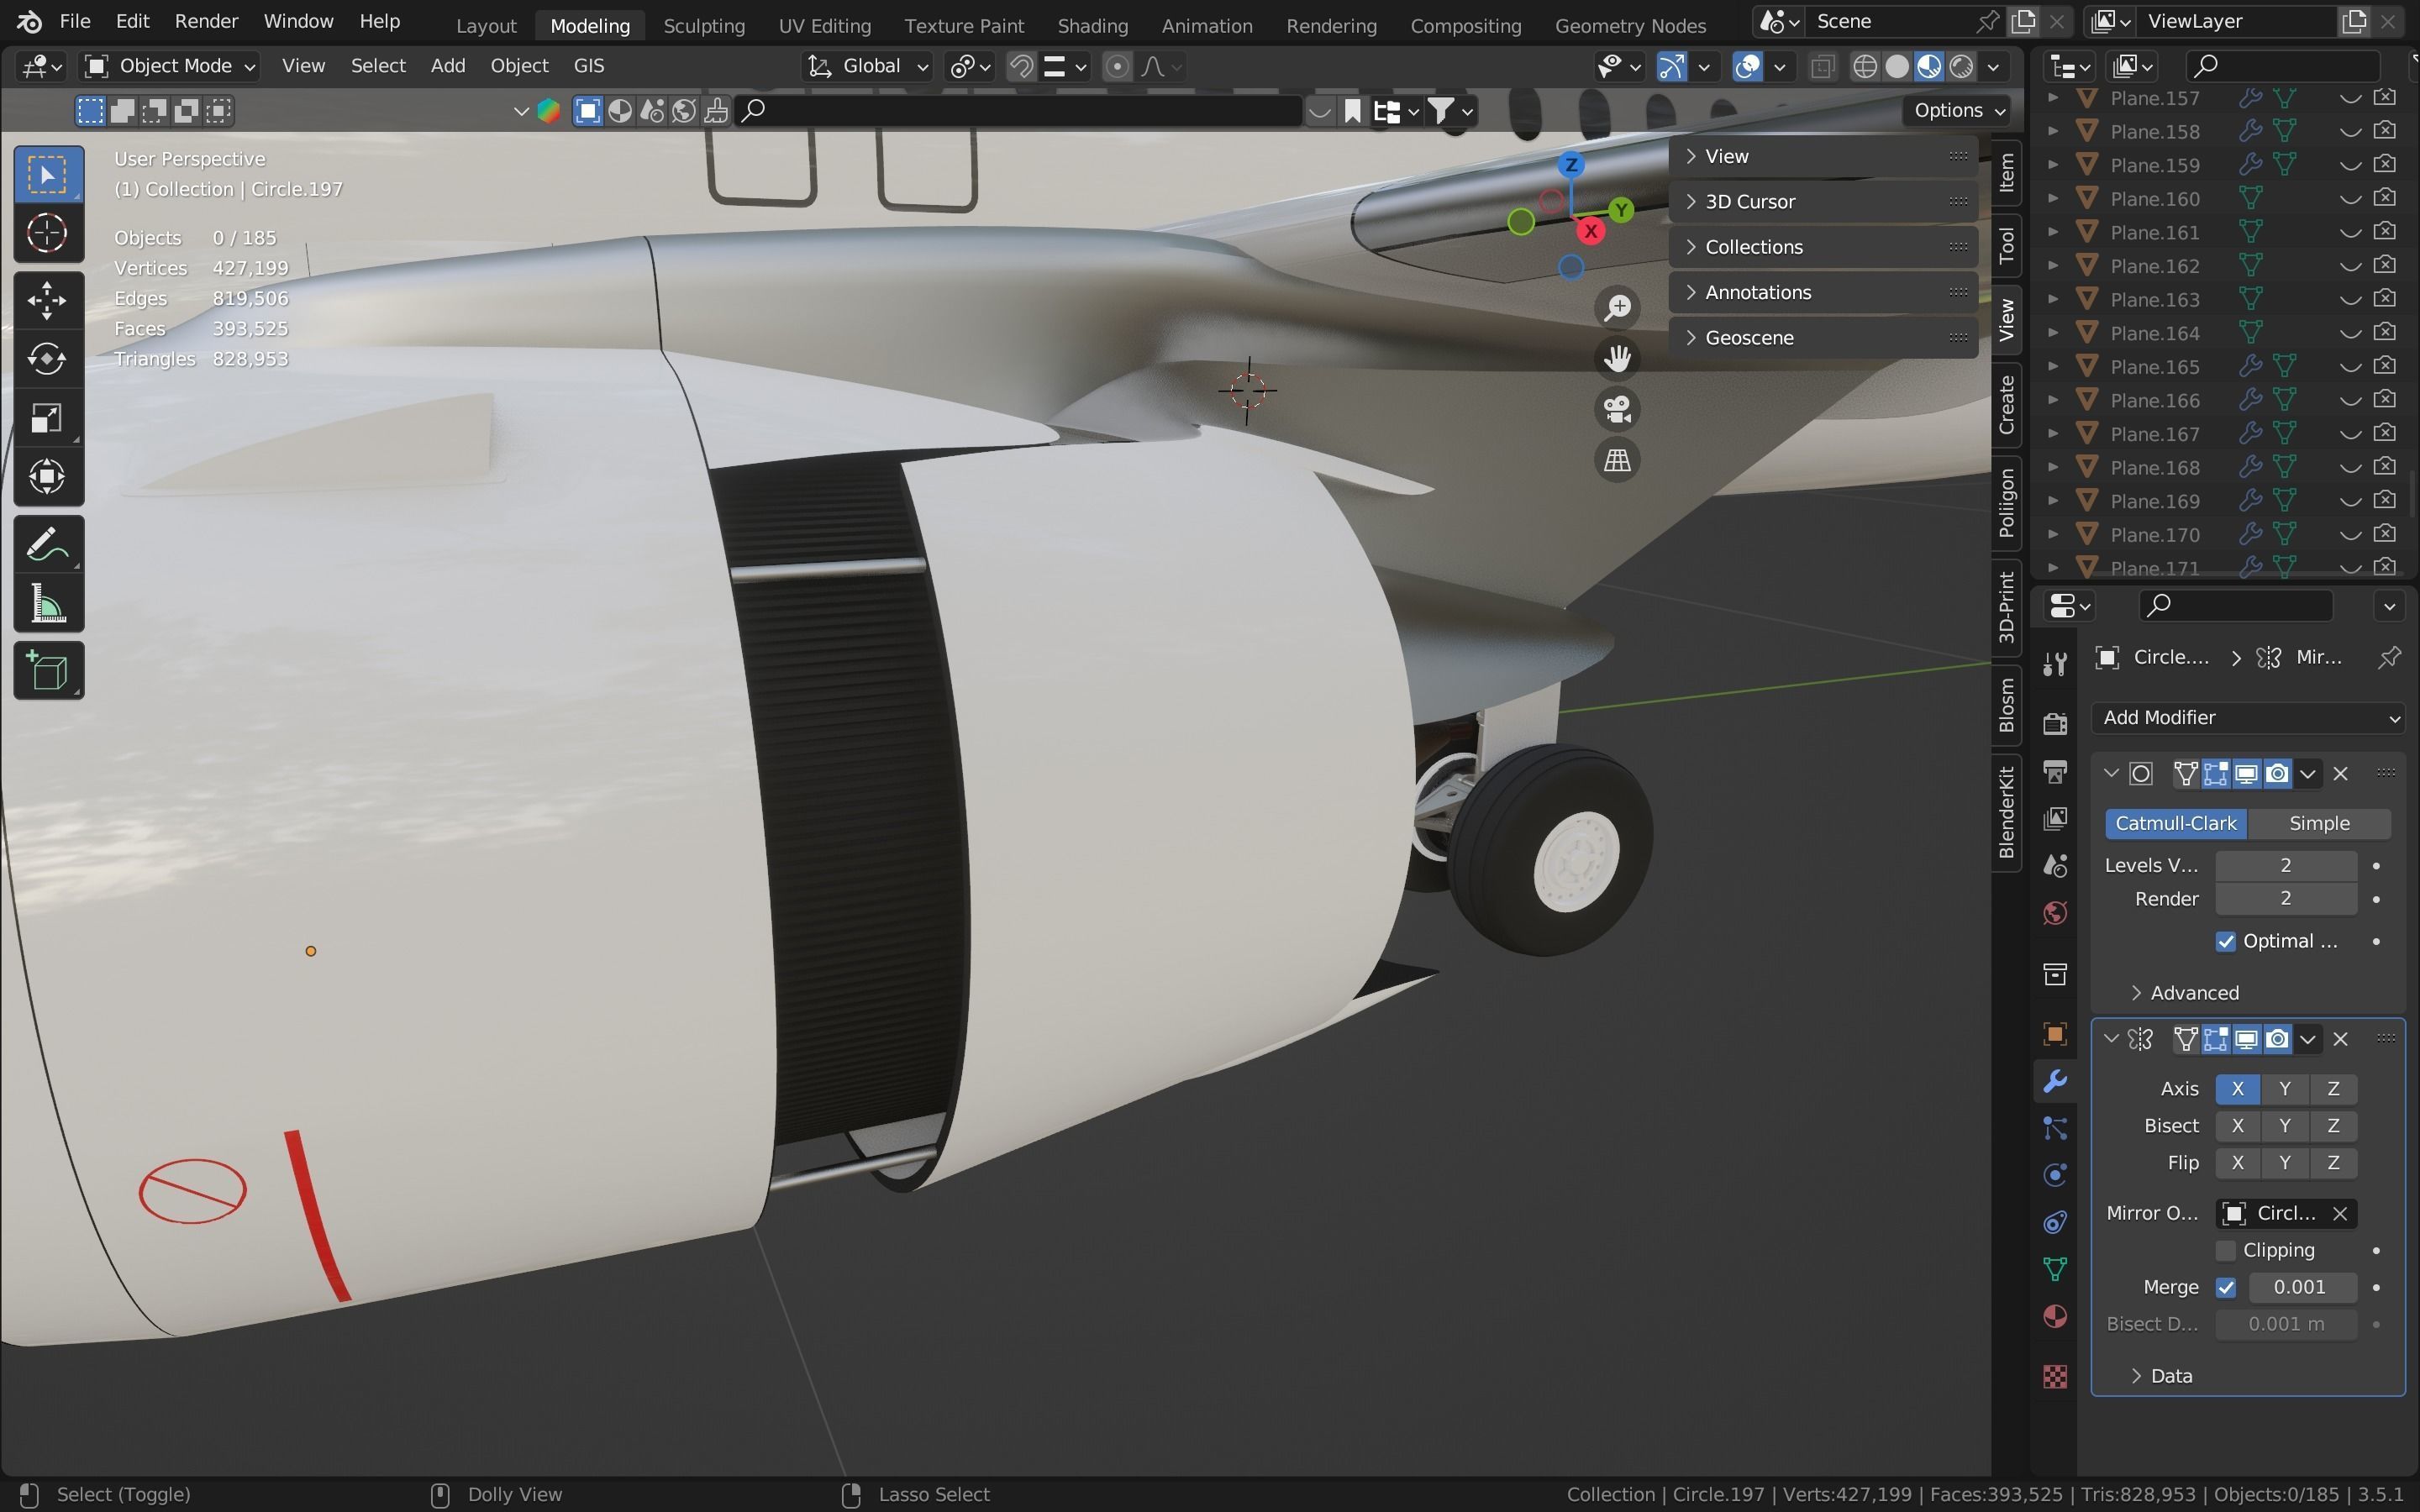2420x1512 pixels.
Task: Open the Add Modifier dropdown
Action: tap(2248, 717)
